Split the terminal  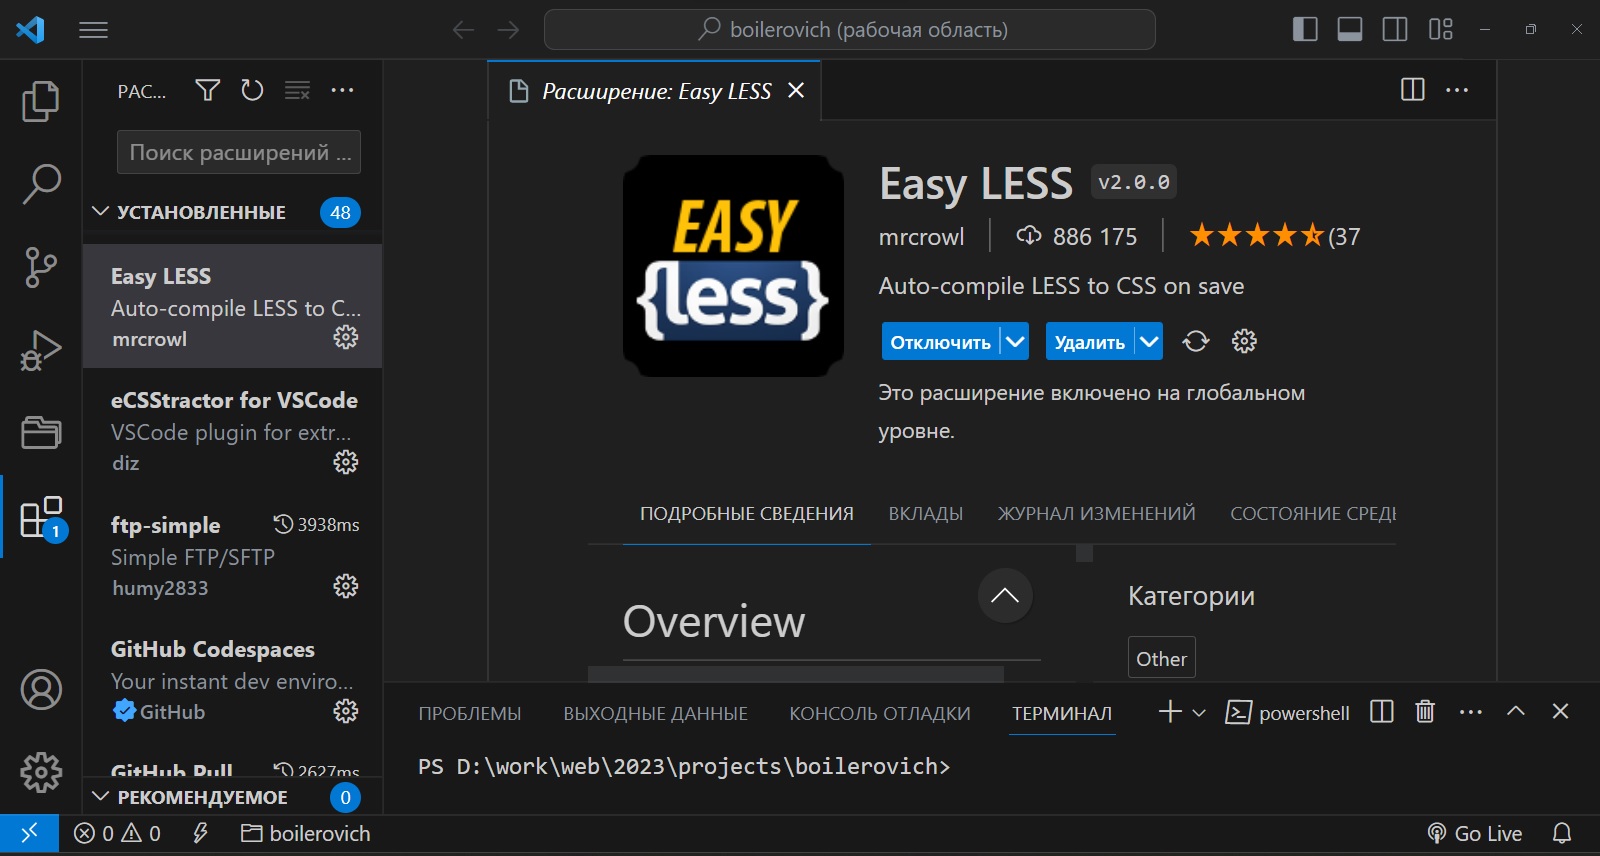[1382, 712]
